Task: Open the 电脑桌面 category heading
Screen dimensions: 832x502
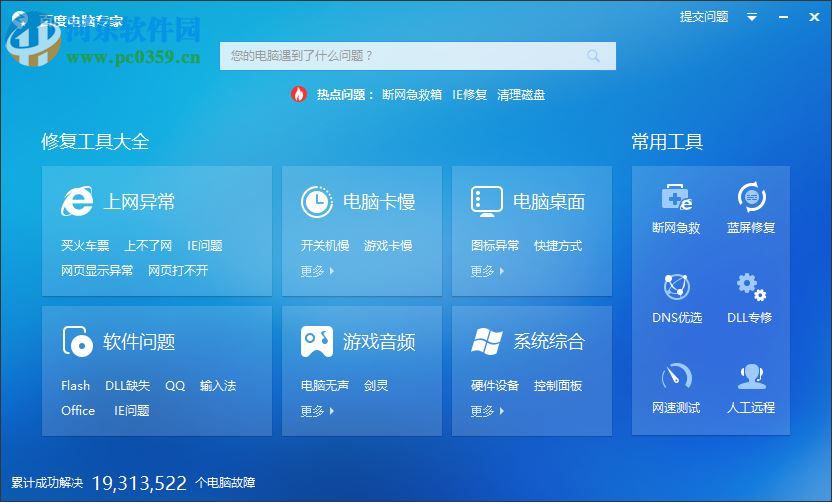Action: coord(549,202)
